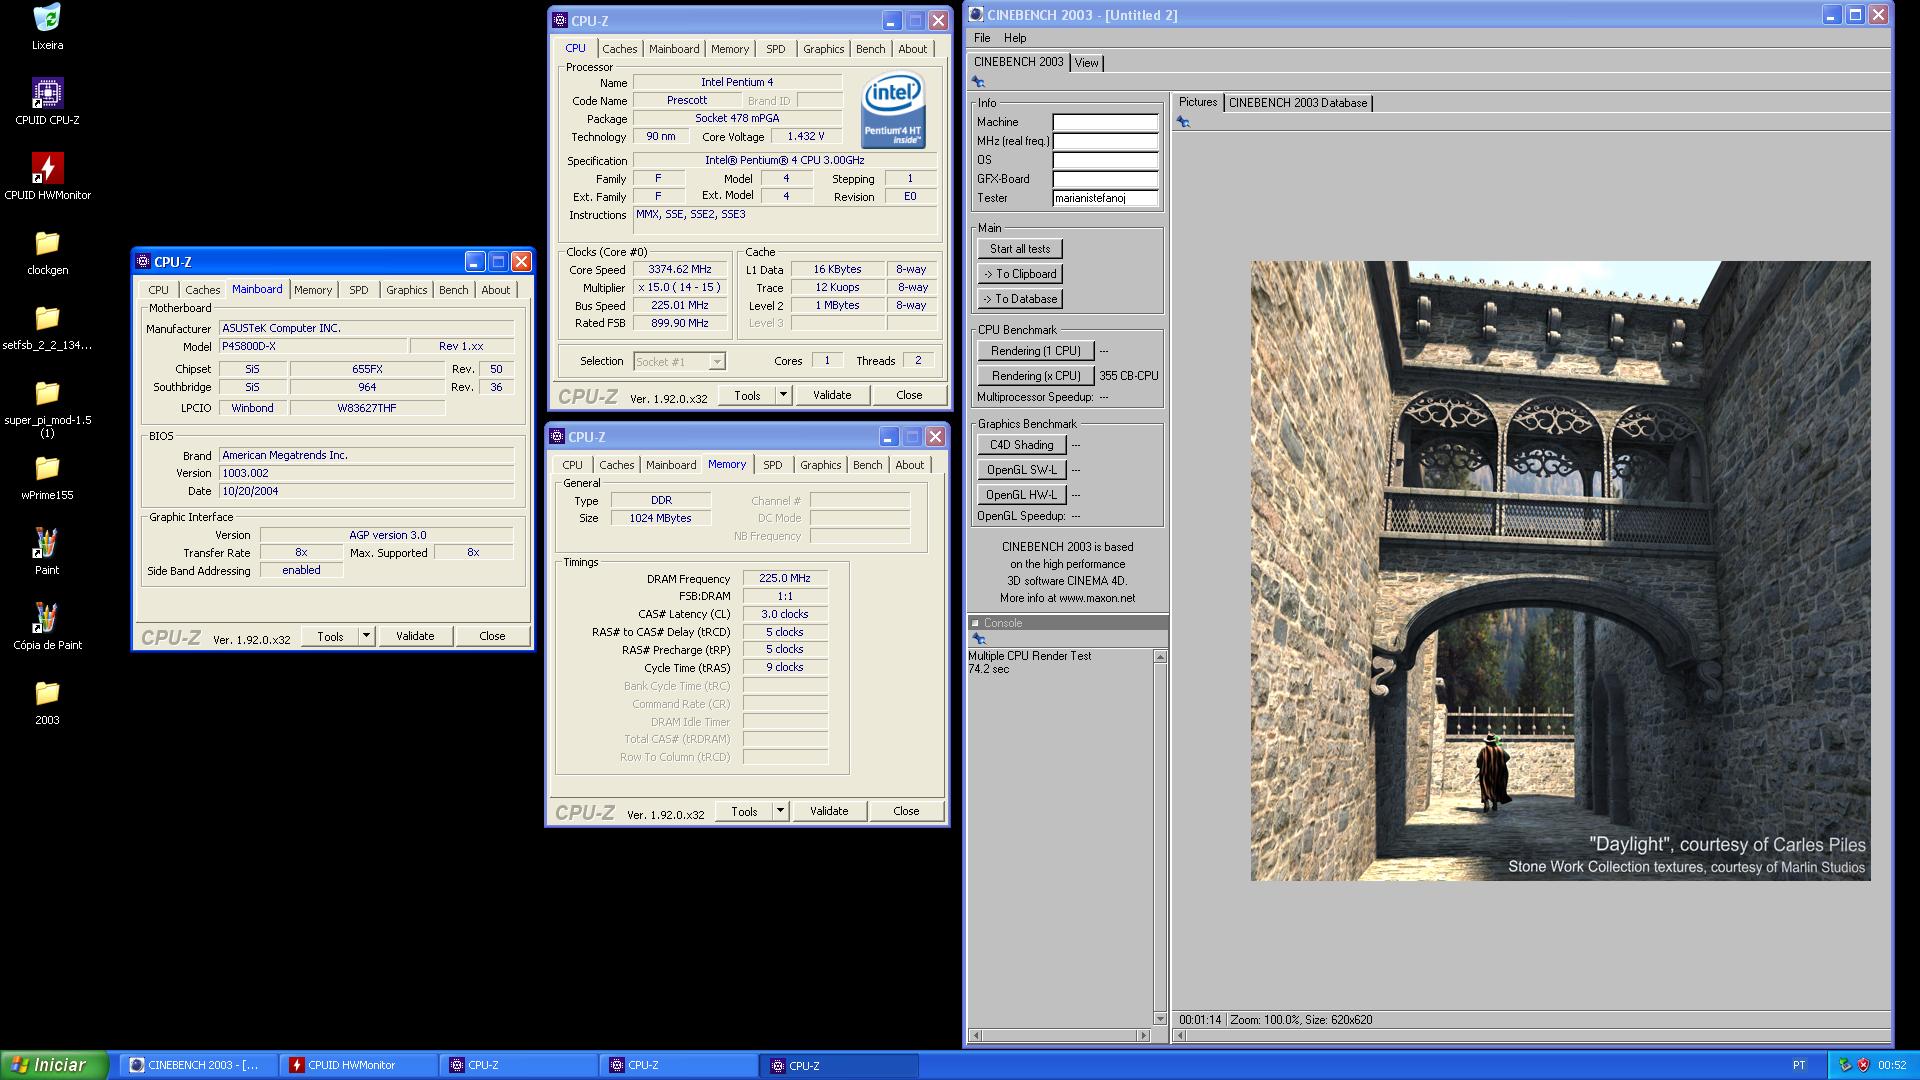Click the Tester field with marianistefanoj
Viewport: 1920px width, 1080px height.
tap(1105, 198)
